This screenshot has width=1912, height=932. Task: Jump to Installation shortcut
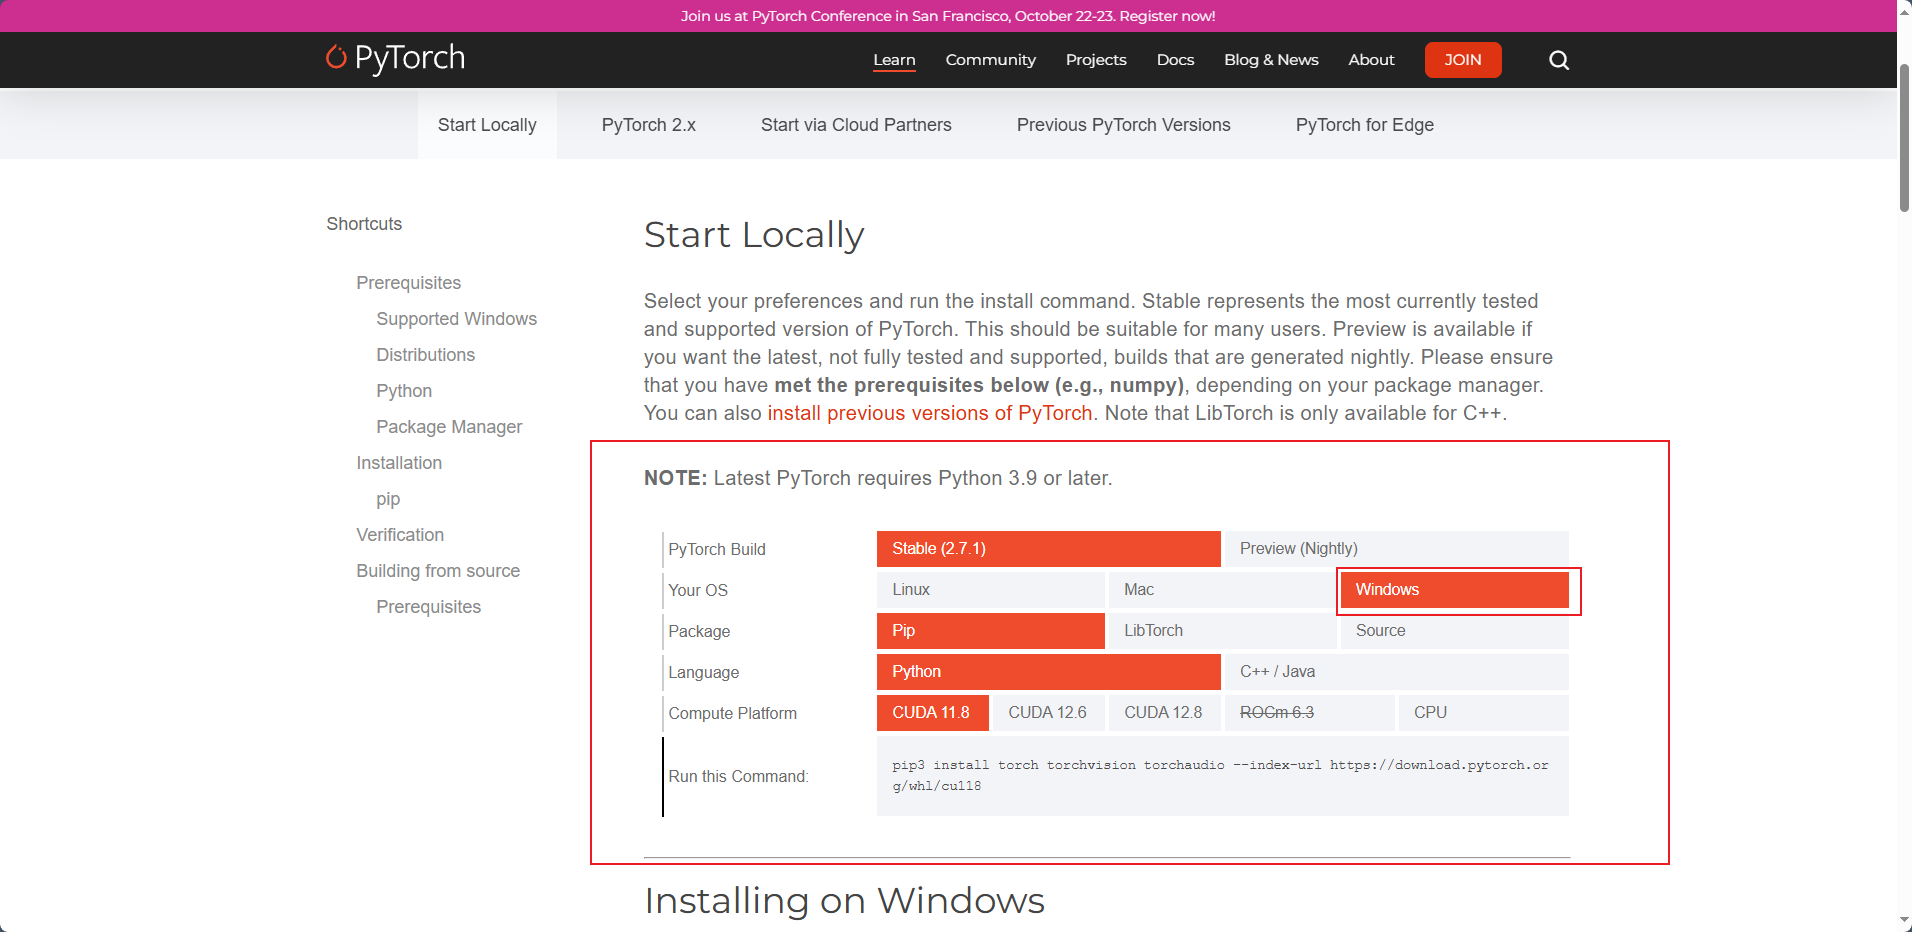[399, 463]
